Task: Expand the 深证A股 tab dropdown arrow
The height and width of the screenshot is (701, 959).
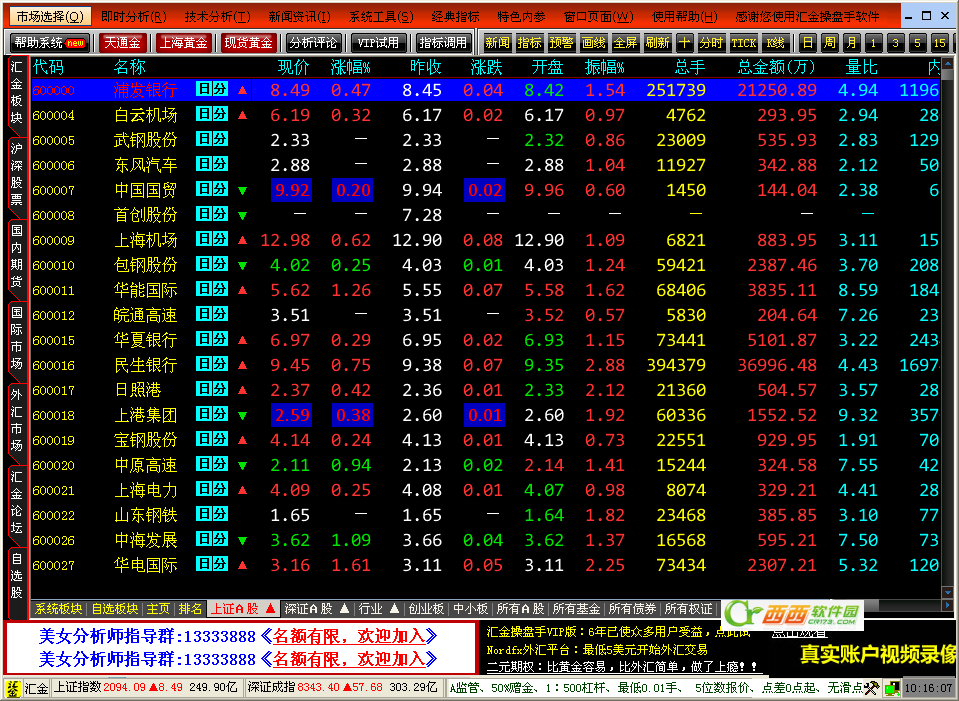Action: point(344,608)
